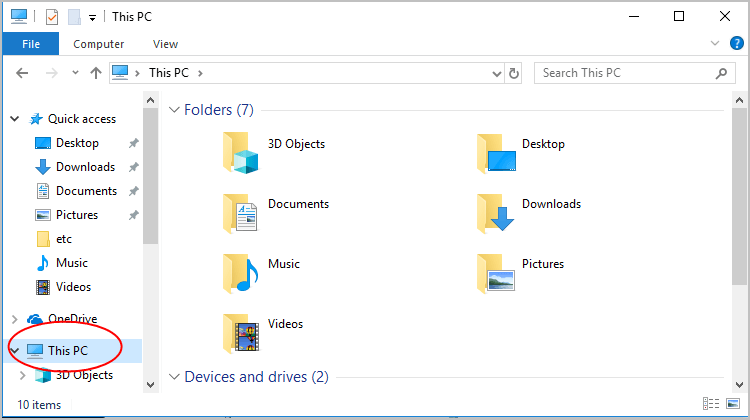Image resolution: width=750 pixels, height=420 pixels.
Task: Select Downloads under Quick access
Action: (85, 167)
